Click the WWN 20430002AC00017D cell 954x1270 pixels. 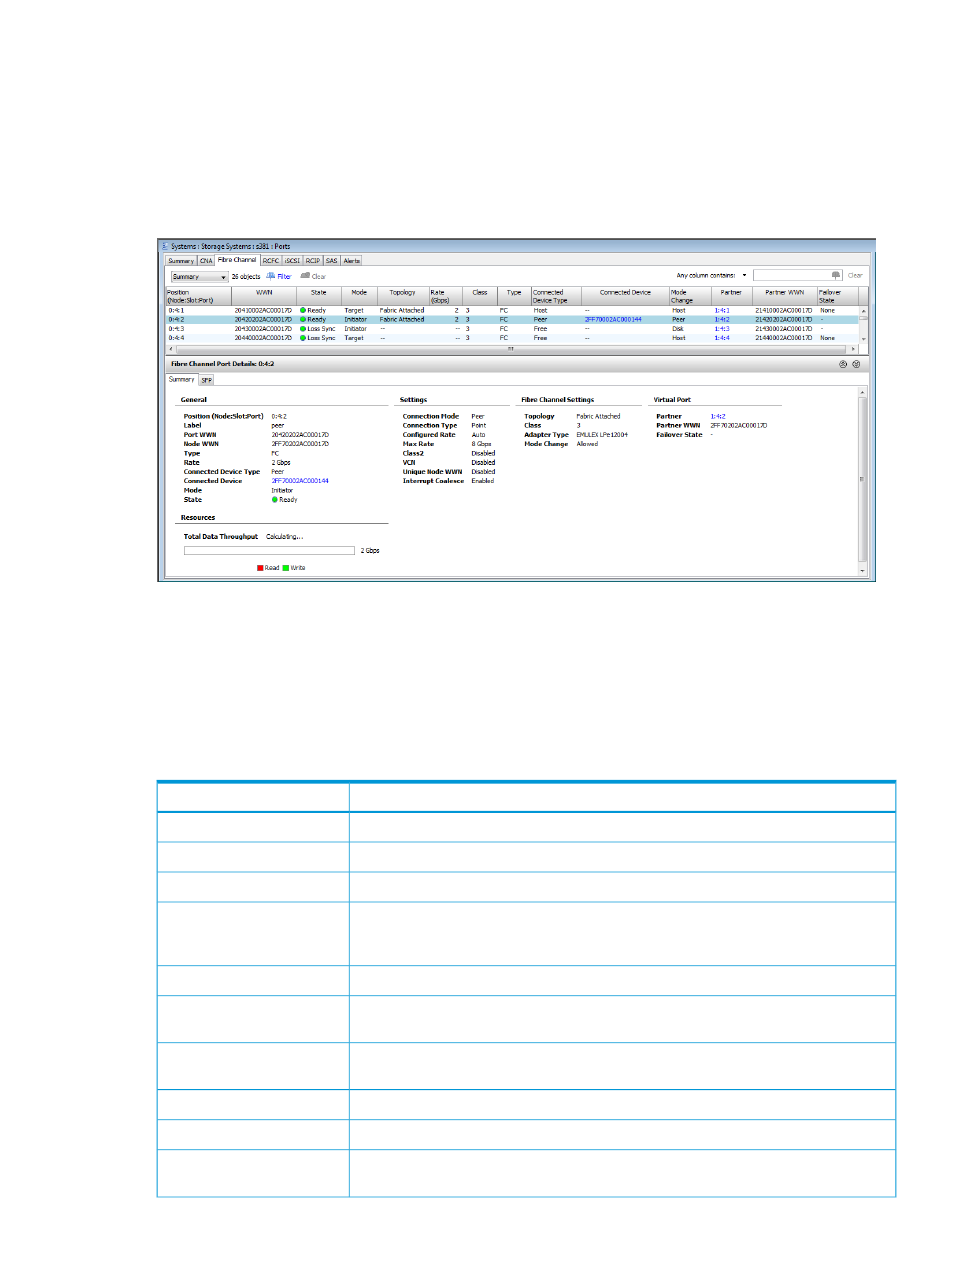[263, 329]
